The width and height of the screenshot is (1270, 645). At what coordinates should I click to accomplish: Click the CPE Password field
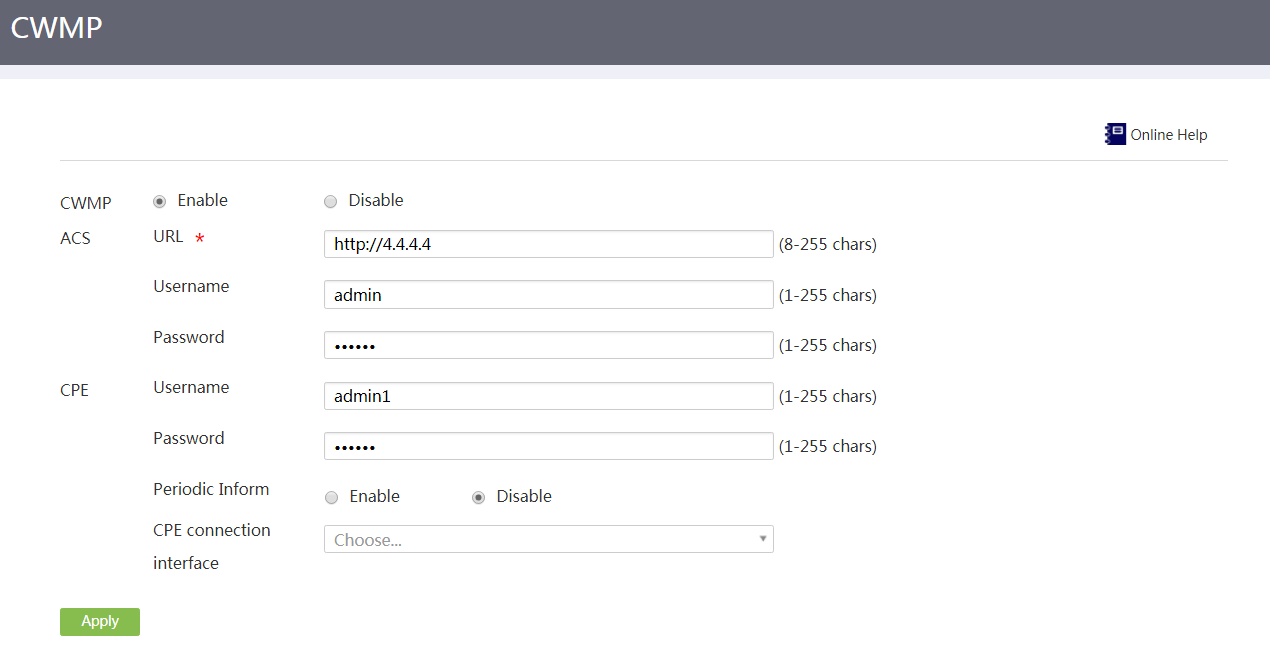point(548,446)
